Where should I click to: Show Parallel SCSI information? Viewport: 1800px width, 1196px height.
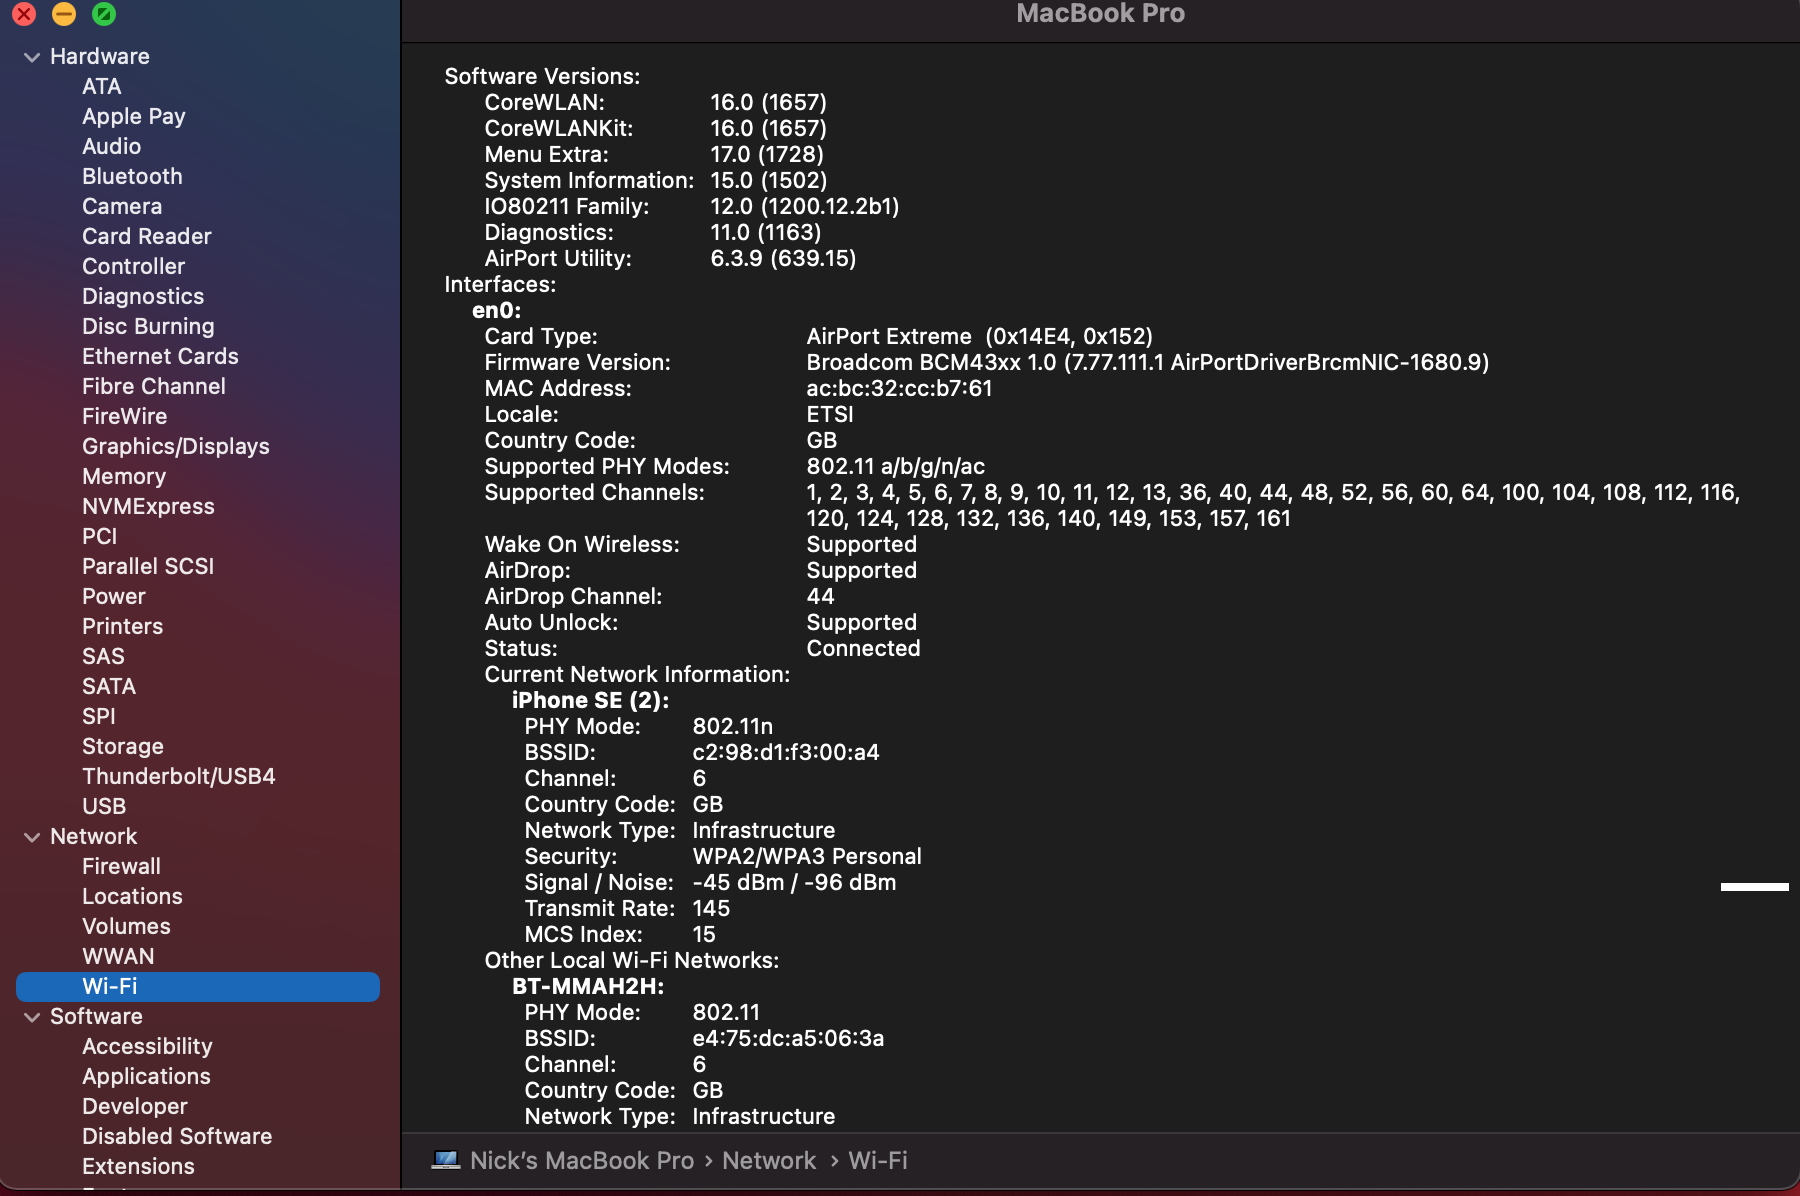(148, 567)
